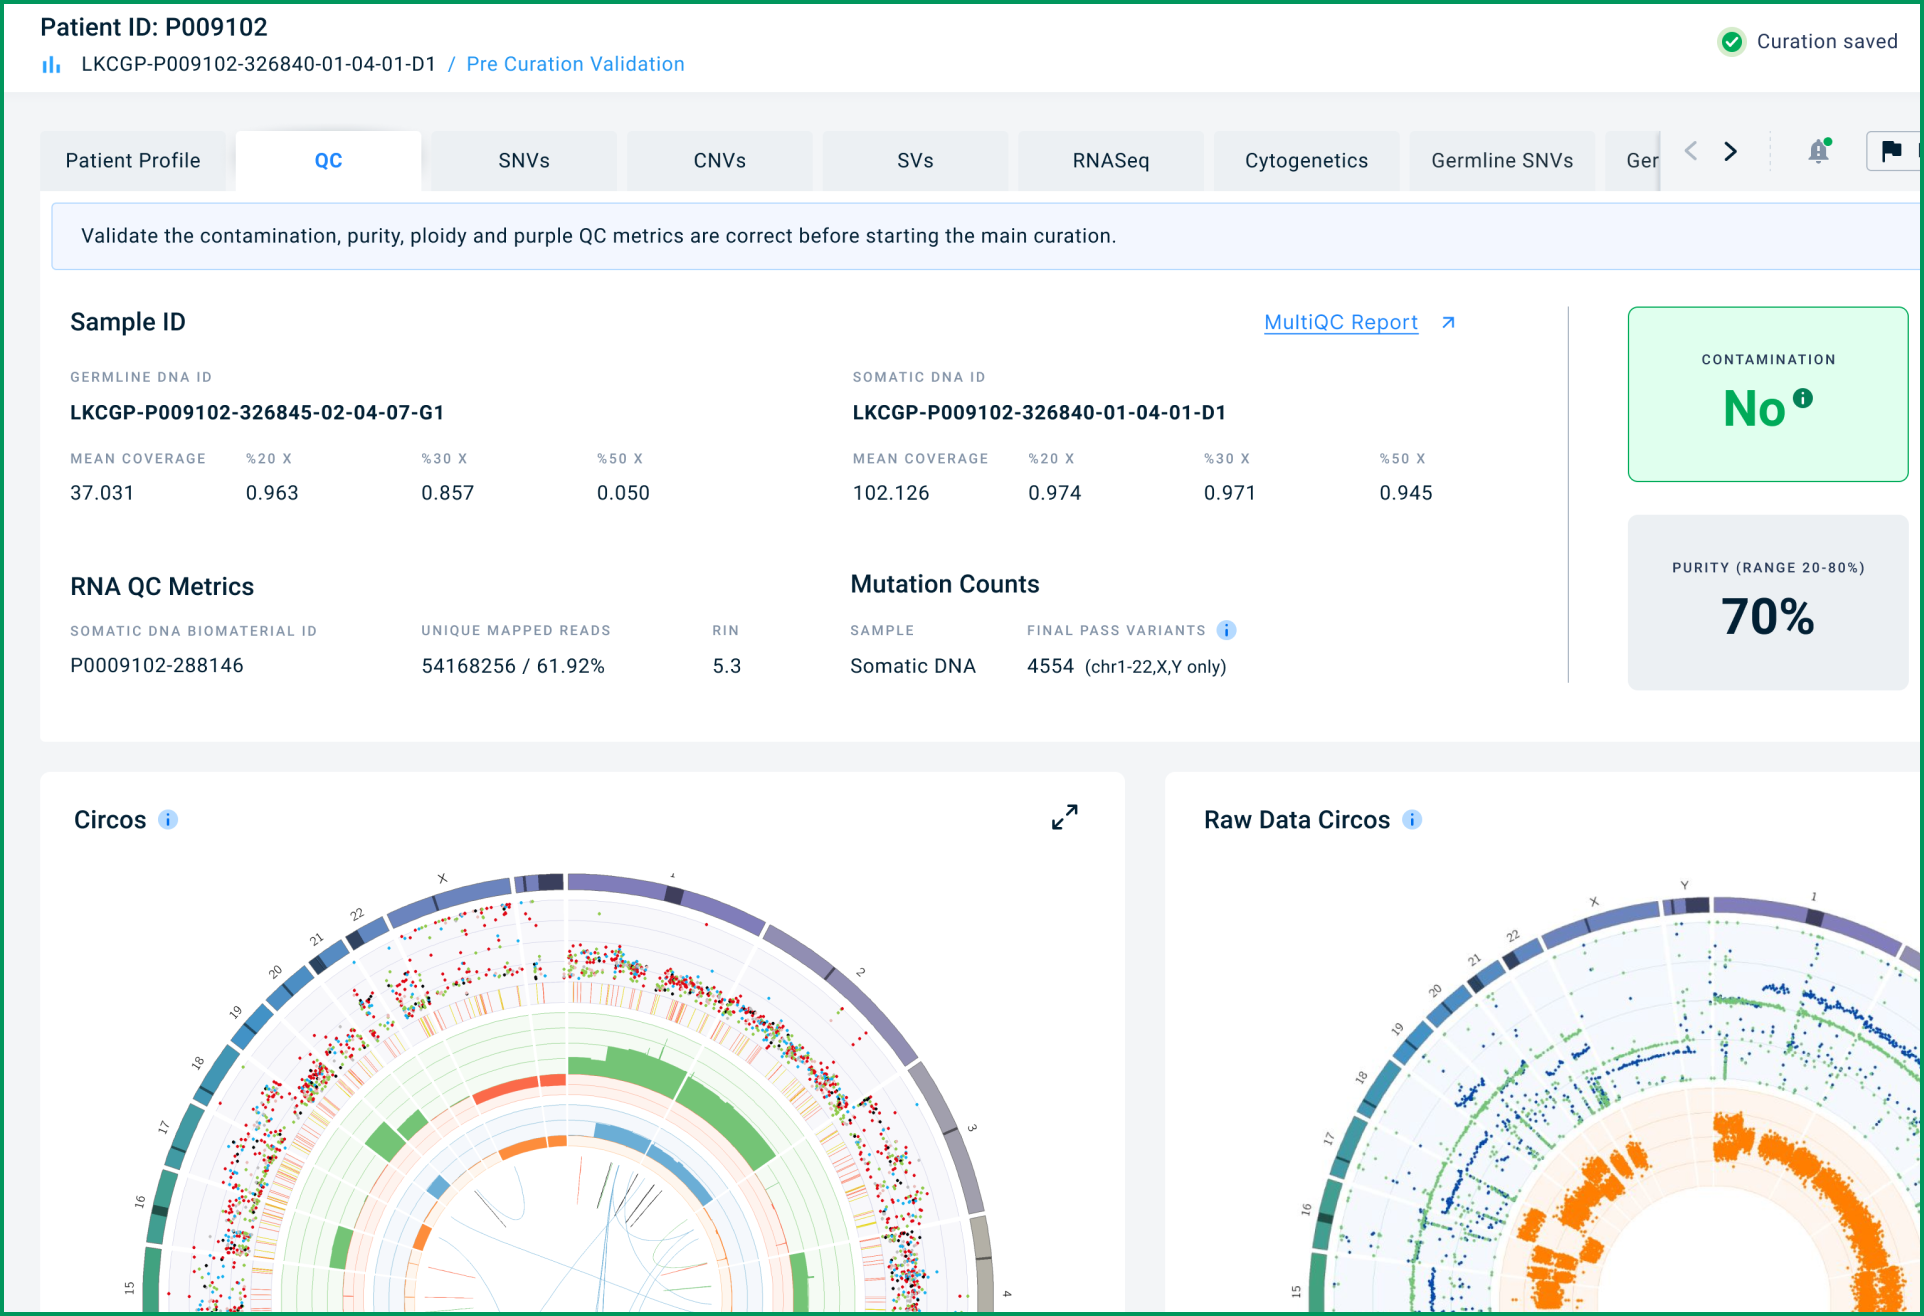Open the Contamination info icon next to No
This screenshot has height=1316, width=1924.
[x=1803, y=398]
